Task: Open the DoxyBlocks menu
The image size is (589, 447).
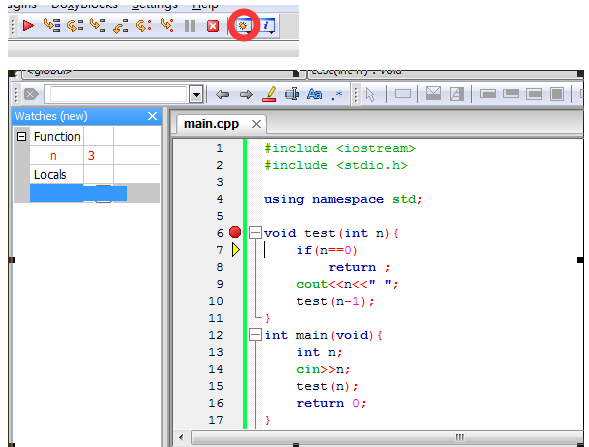Action: (x=85, y=5)
